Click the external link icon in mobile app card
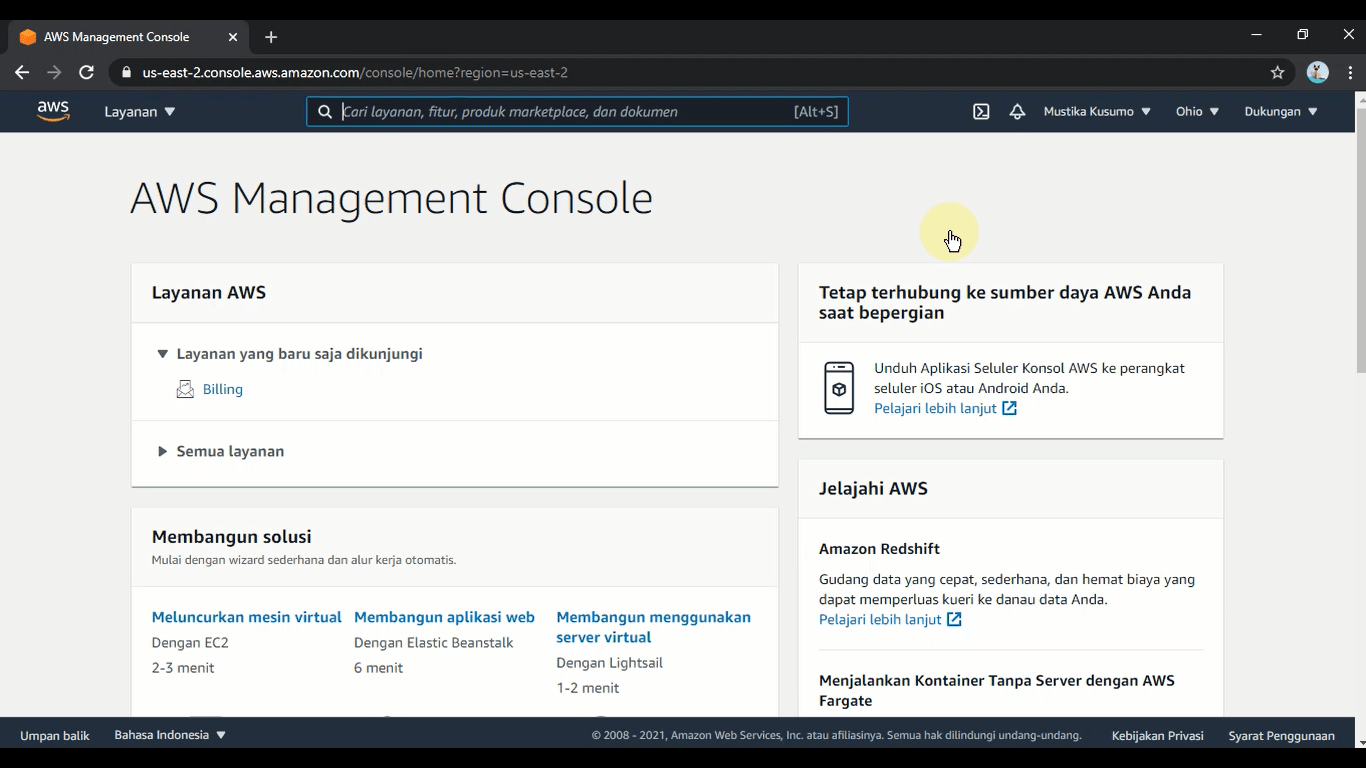This screenshot has width=1366, height=768. coord(1009,408)
